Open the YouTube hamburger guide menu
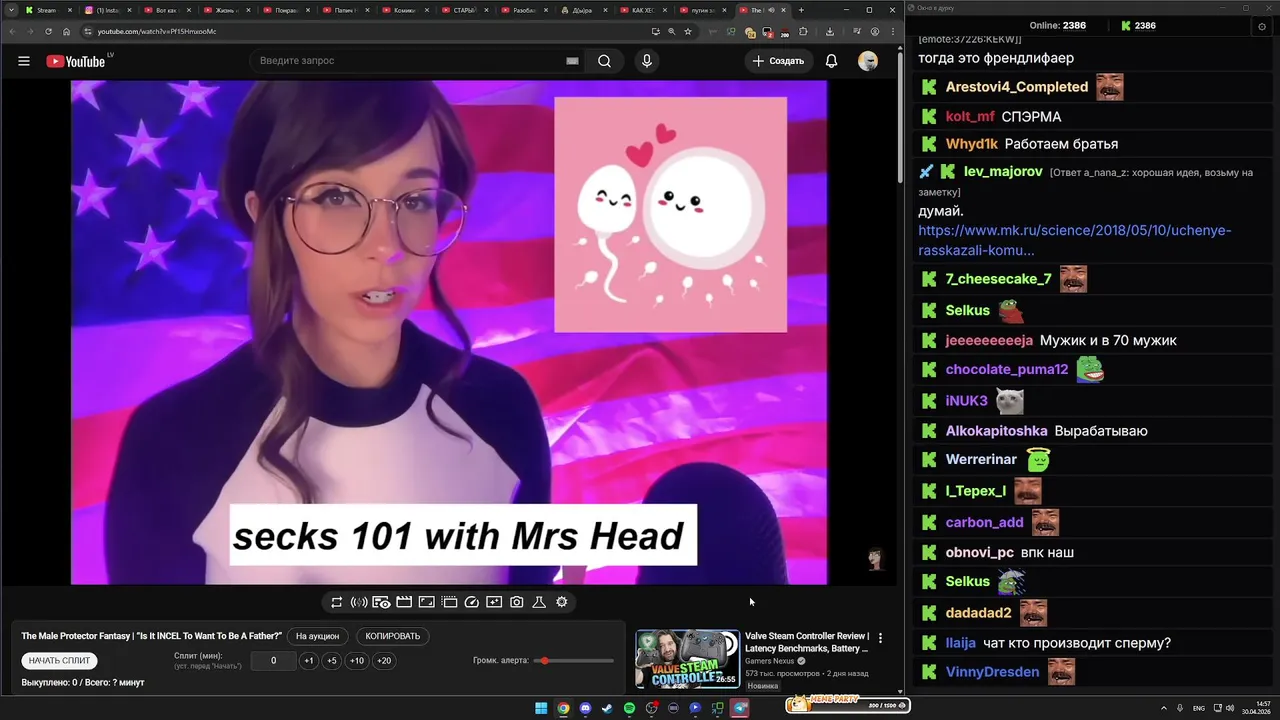Viewport: 1280px width, 720px height. pos(23,61)
